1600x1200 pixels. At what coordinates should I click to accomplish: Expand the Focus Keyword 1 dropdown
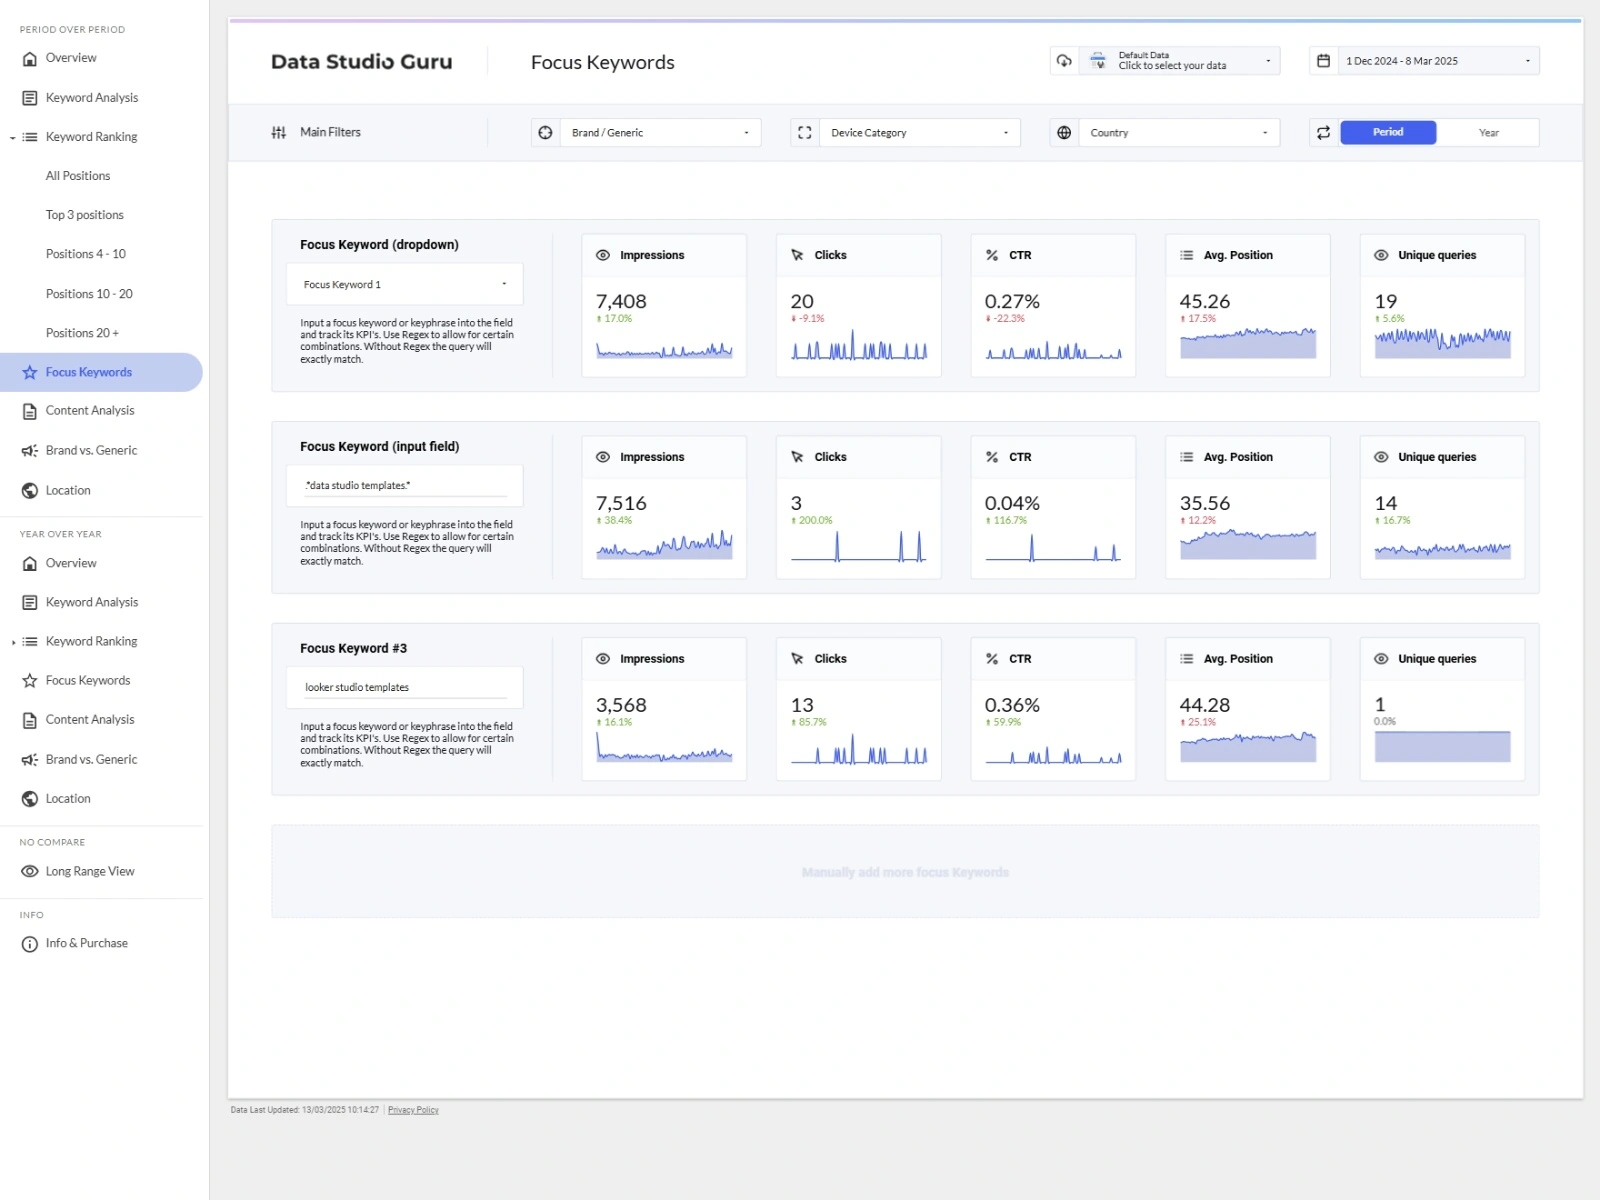(x=404, y=285)
